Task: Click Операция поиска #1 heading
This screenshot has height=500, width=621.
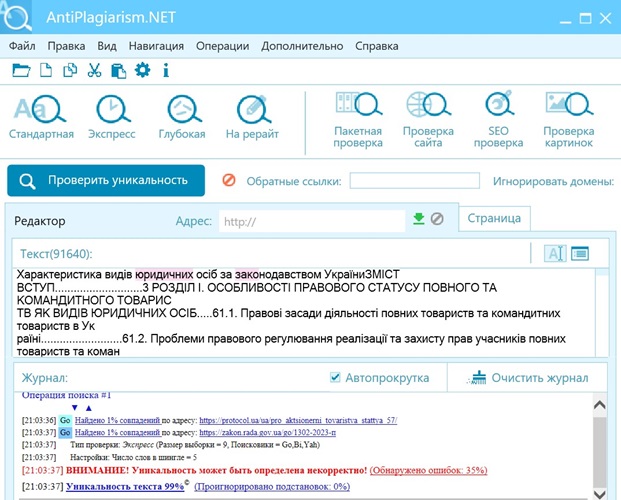Action: click(x=66, y=395)
